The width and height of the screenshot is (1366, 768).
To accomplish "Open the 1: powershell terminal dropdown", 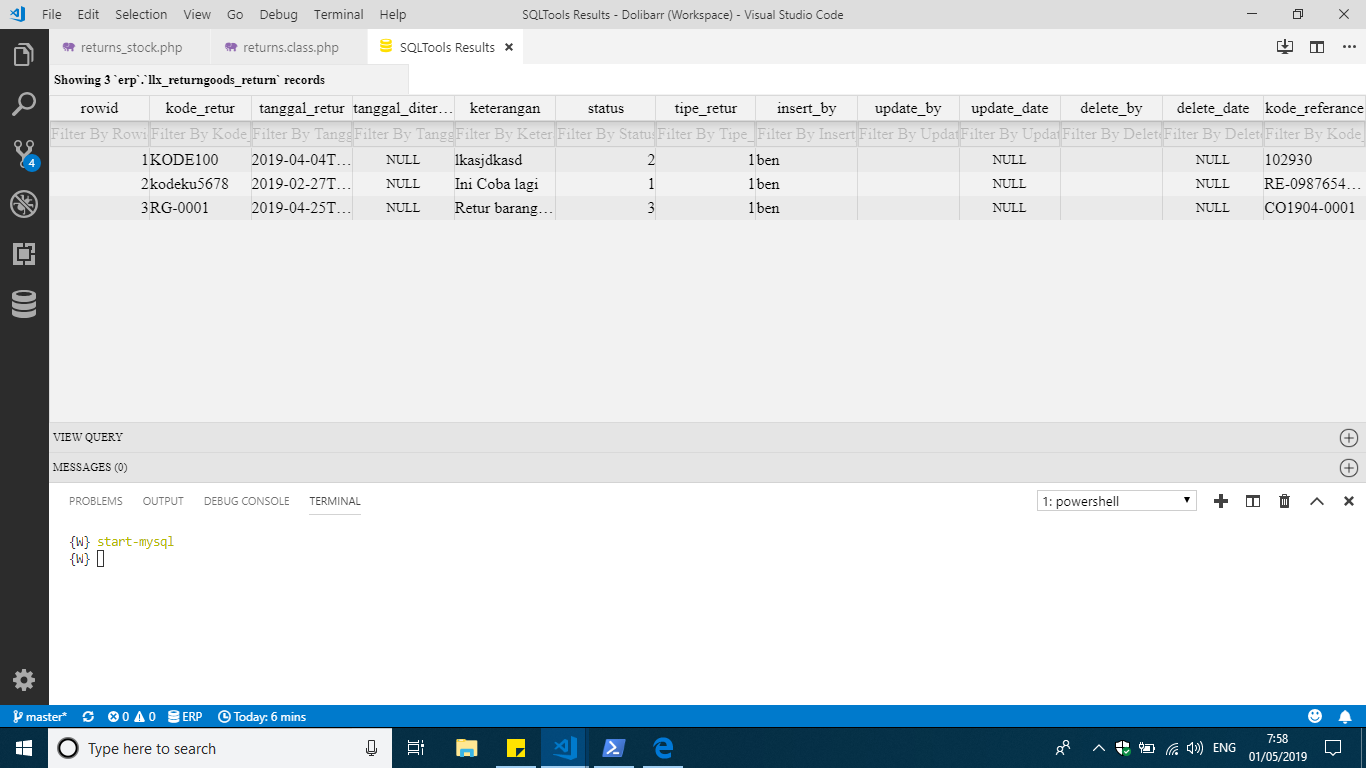I will click(1117, 501).
